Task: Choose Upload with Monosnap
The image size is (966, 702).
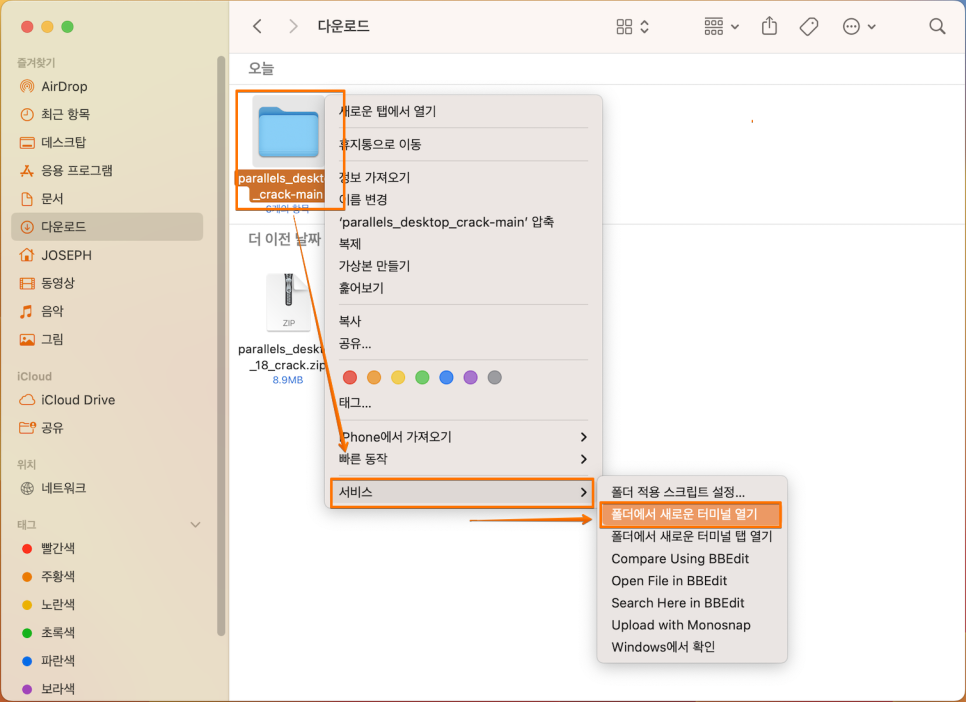Action: pyautogui.click(x=692, y=625)
